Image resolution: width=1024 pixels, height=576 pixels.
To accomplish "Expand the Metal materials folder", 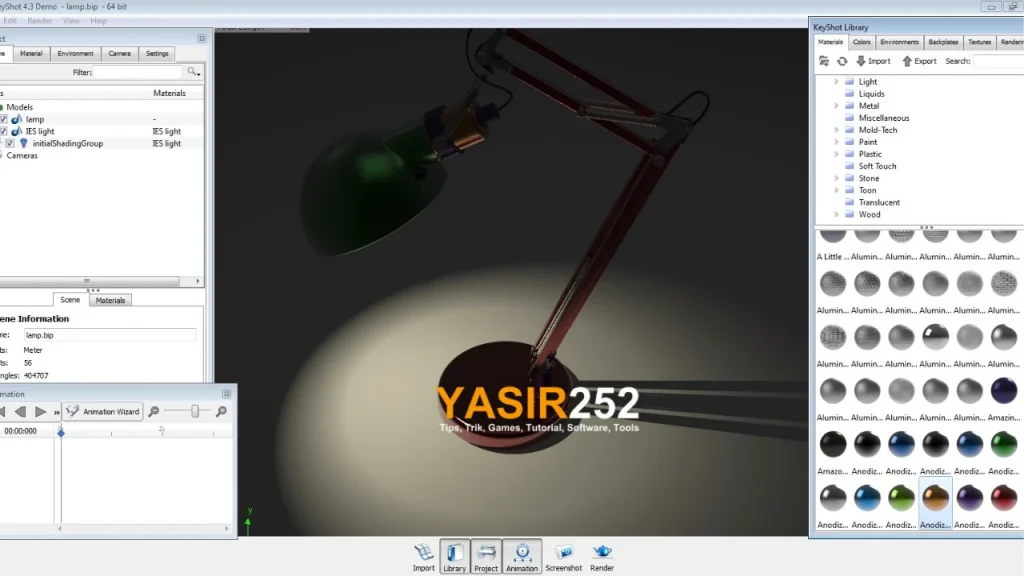I will pyautogui.click(x=836, y=106).
